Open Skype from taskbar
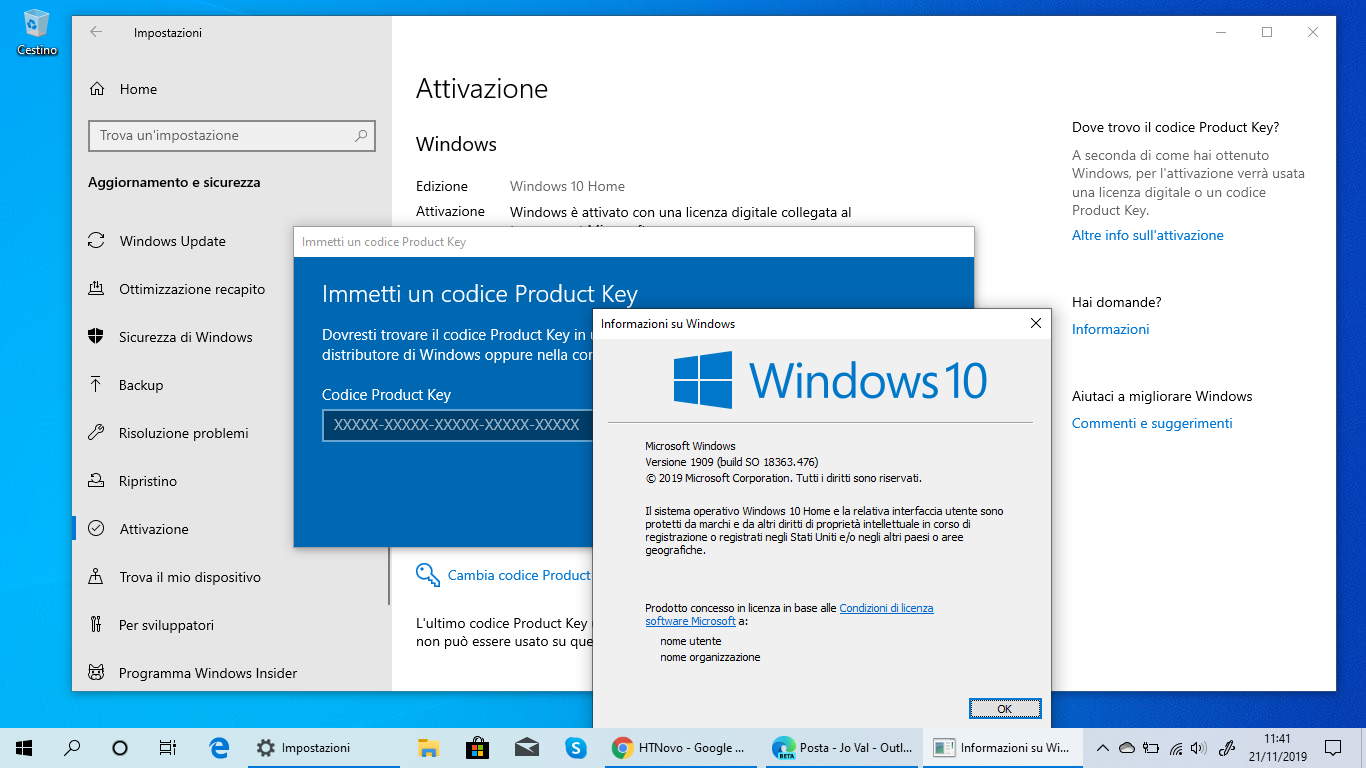Screen dimensions: 1366x768 [x=575, y=747]
